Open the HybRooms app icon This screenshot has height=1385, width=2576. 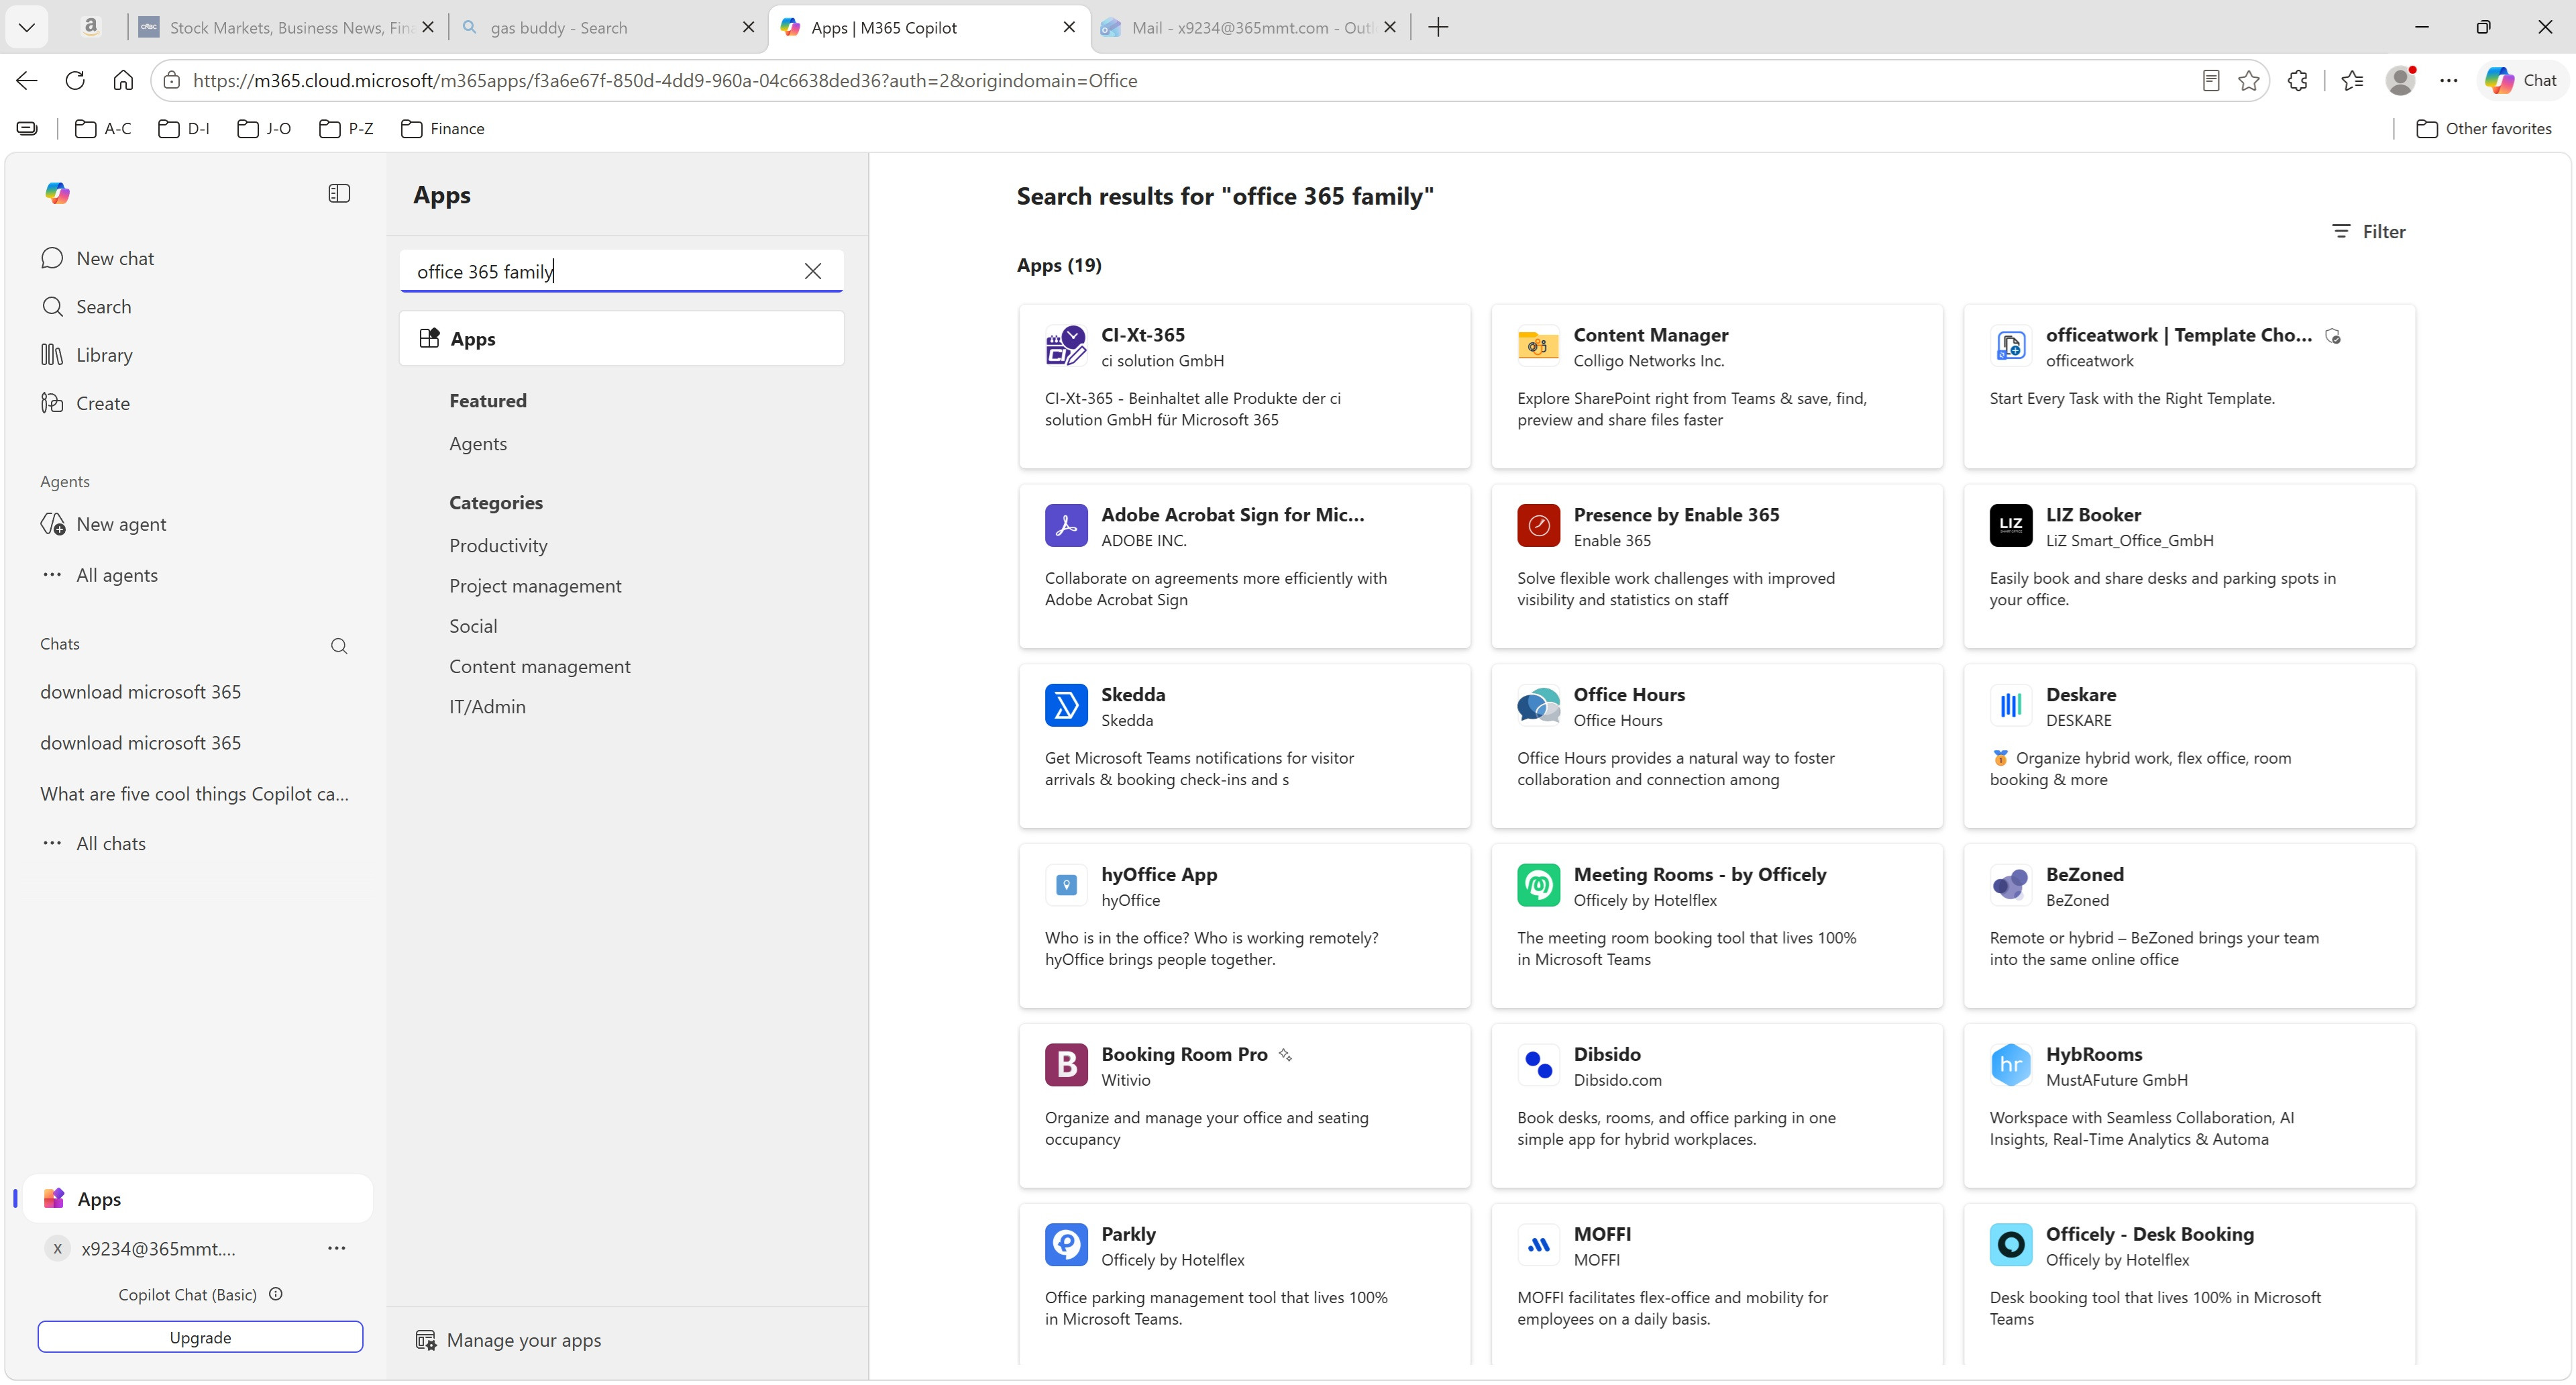coord(2011,1065)
